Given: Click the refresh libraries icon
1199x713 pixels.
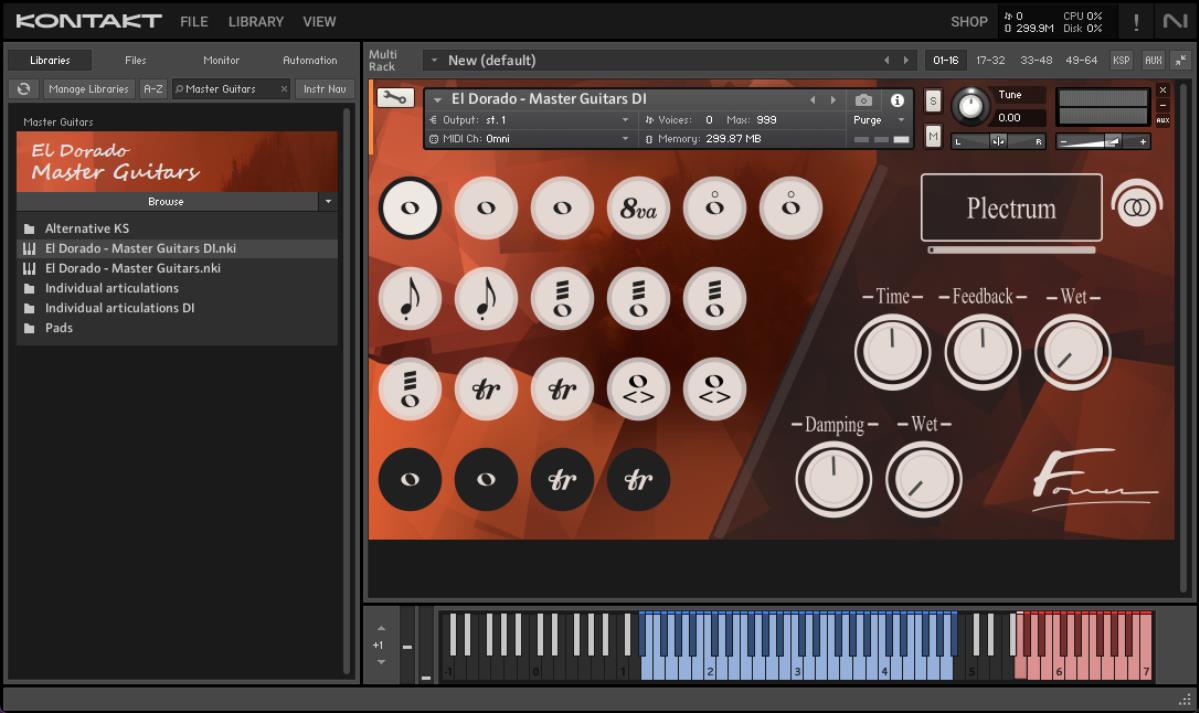Looking at the screenshot, I should 24,89.
